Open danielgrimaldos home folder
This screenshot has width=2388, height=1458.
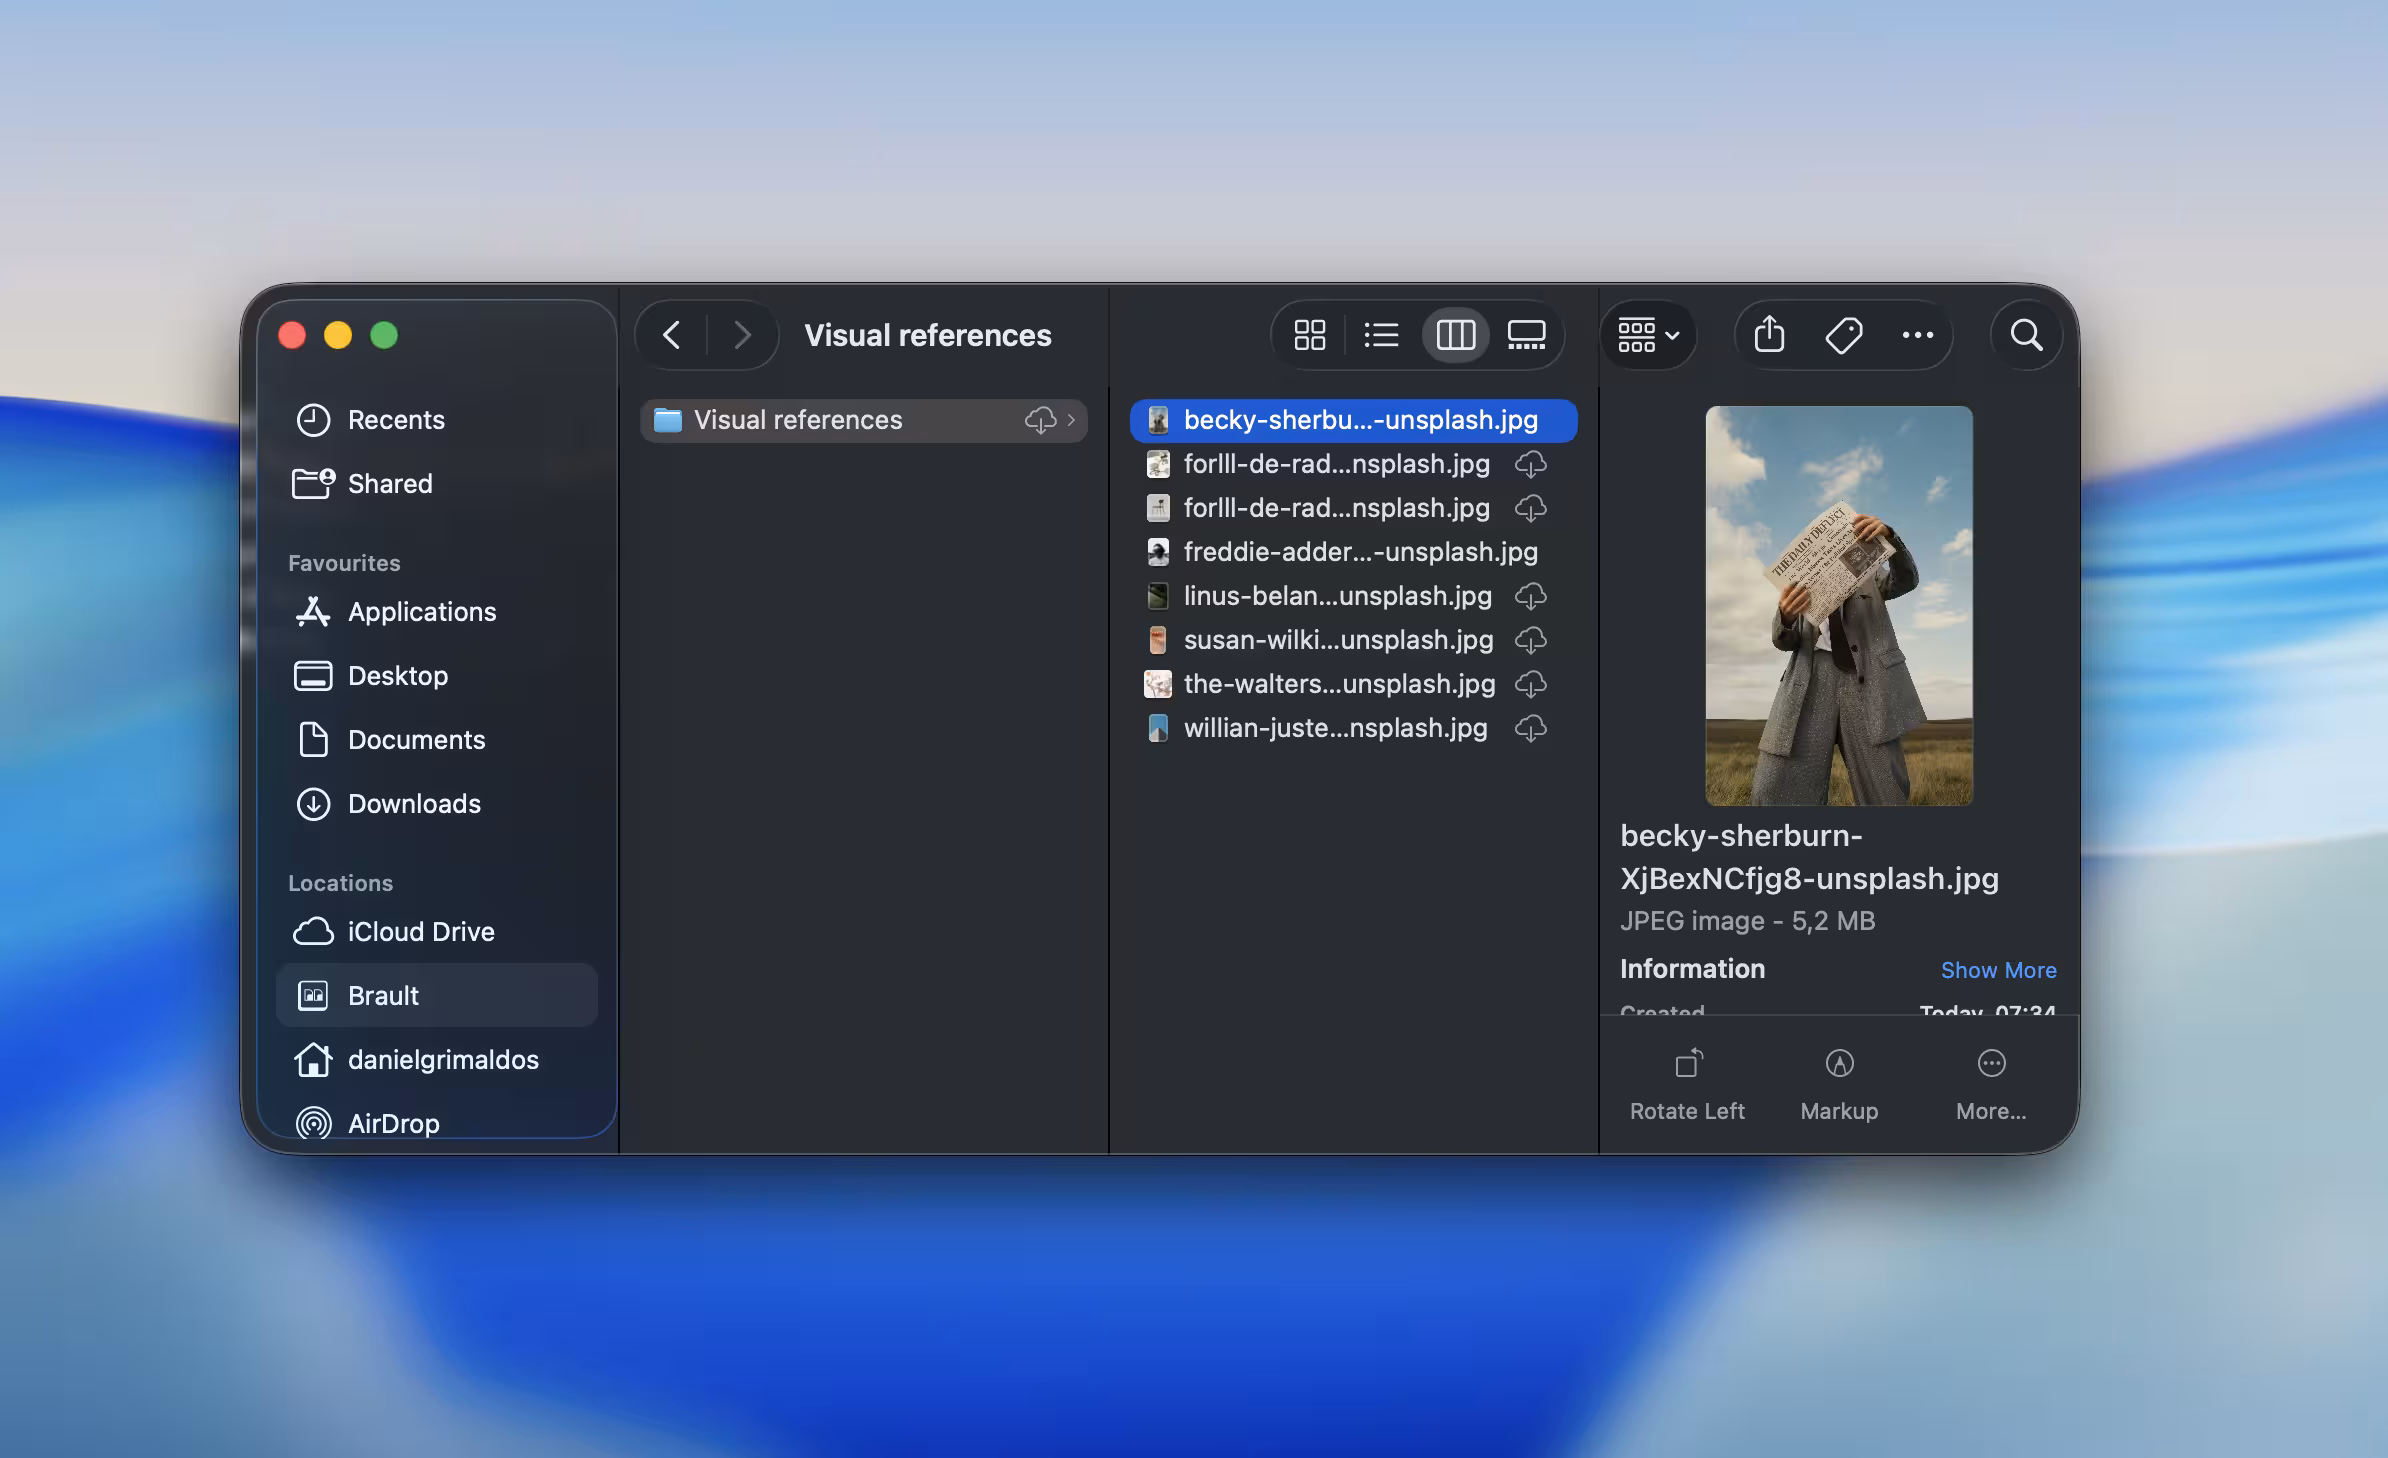437,1060
